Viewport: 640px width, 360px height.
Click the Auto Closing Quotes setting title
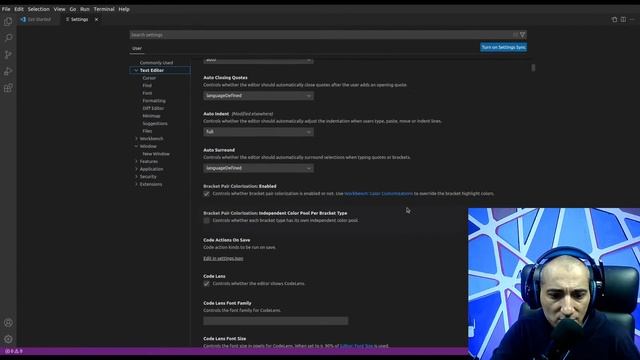point(225,78)
